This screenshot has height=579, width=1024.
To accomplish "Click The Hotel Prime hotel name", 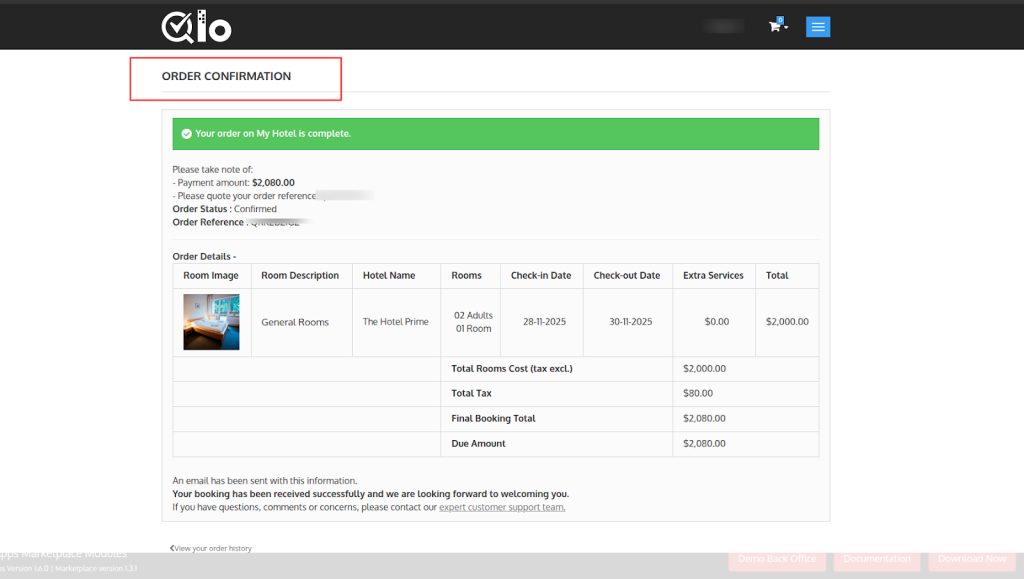I will tap(395, 322).
